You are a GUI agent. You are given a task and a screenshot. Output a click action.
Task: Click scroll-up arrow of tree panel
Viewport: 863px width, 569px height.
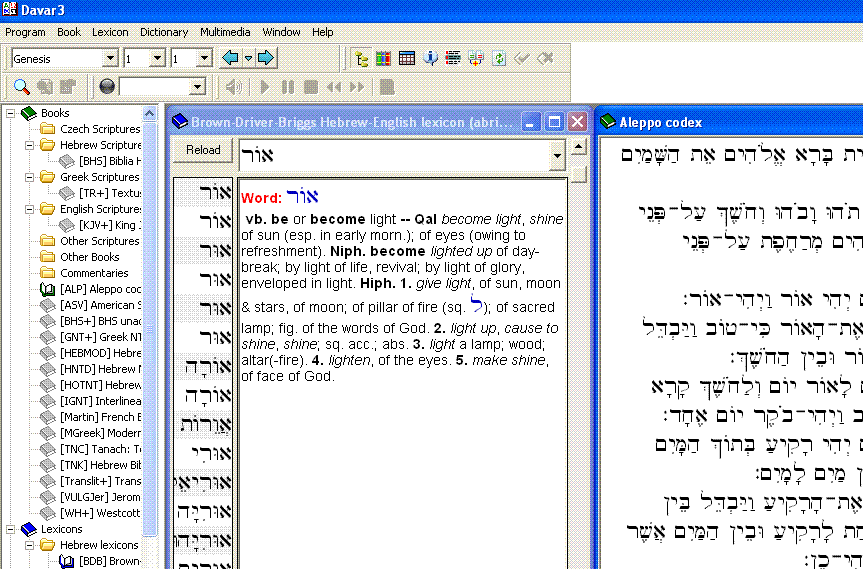(x=150, y=113)
